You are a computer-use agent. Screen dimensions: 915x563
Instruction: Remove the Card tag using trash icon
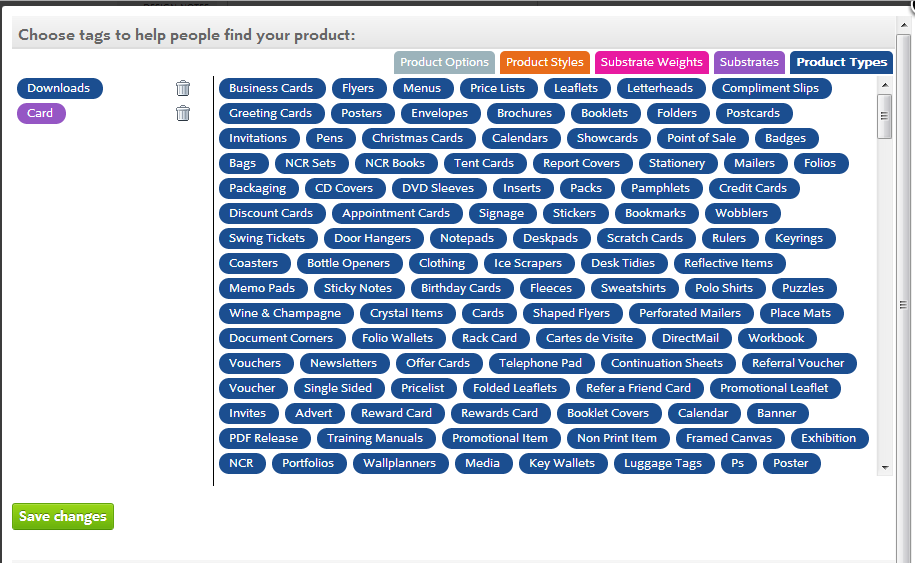pos(183,113)
